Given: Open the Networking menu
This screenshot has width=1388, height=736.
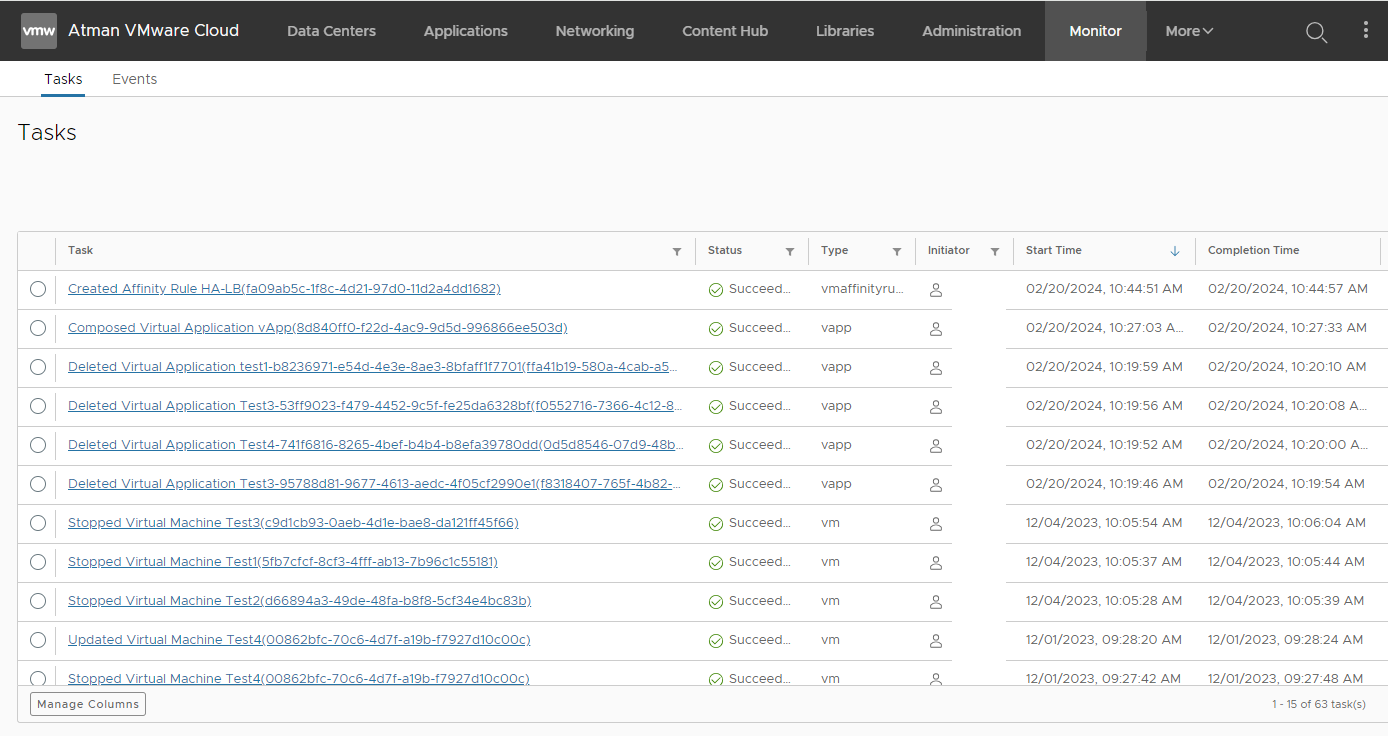Looking at the screenshot, I should click(594, 31).
